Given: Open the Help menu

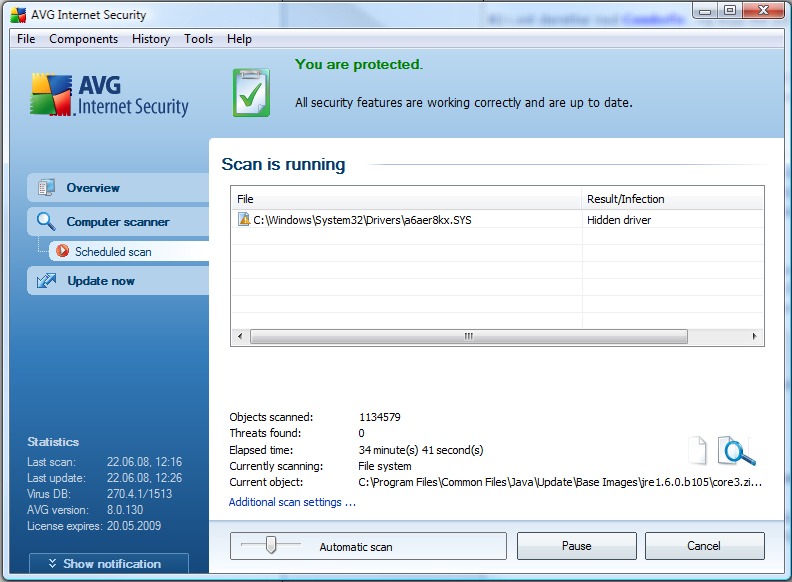Looking at the screenshot, I should coord(239,39).
